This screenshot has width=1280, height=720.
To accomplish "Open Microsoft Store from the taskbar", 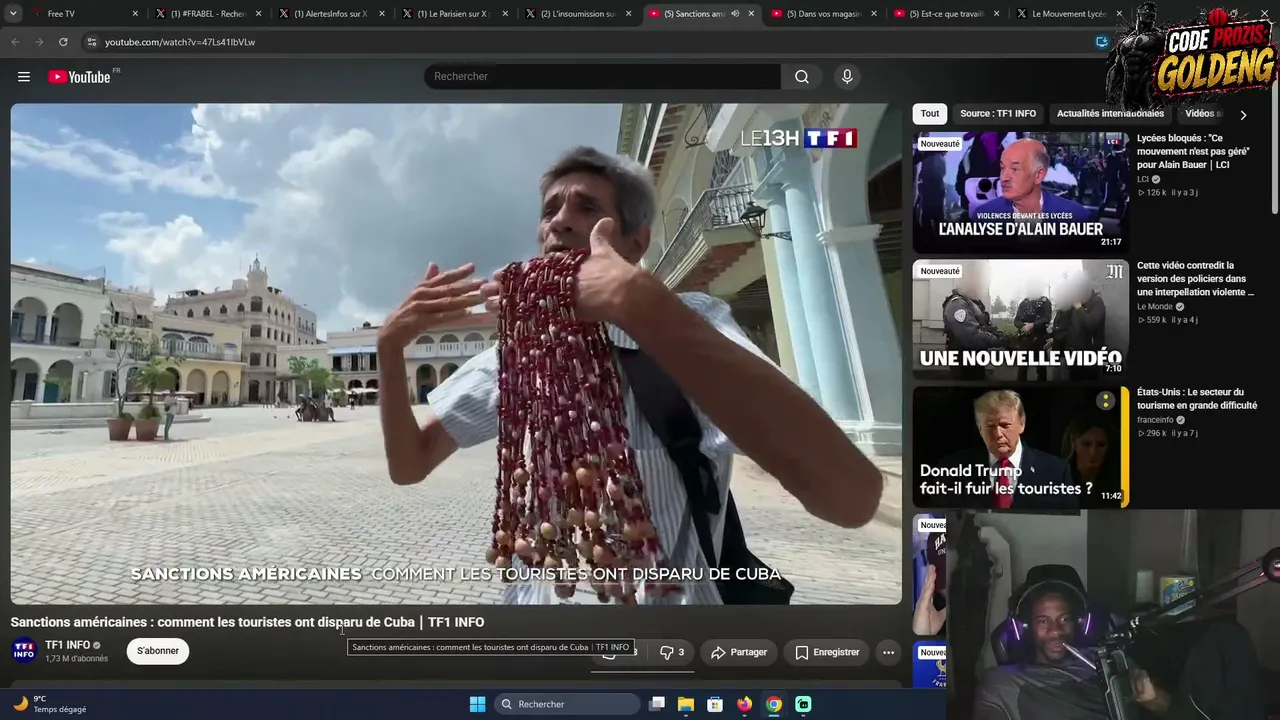I will 715,704.
